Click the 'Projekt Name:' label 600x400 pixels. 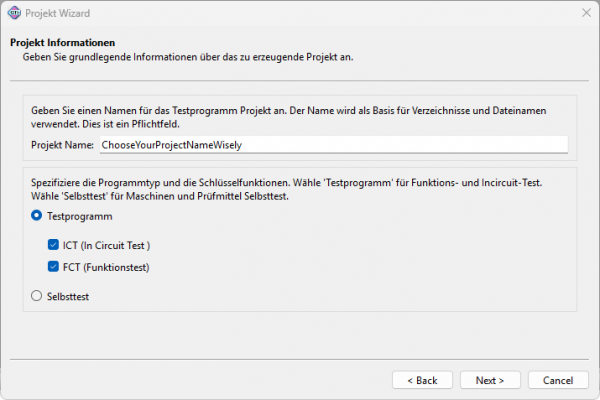(62, 145)
